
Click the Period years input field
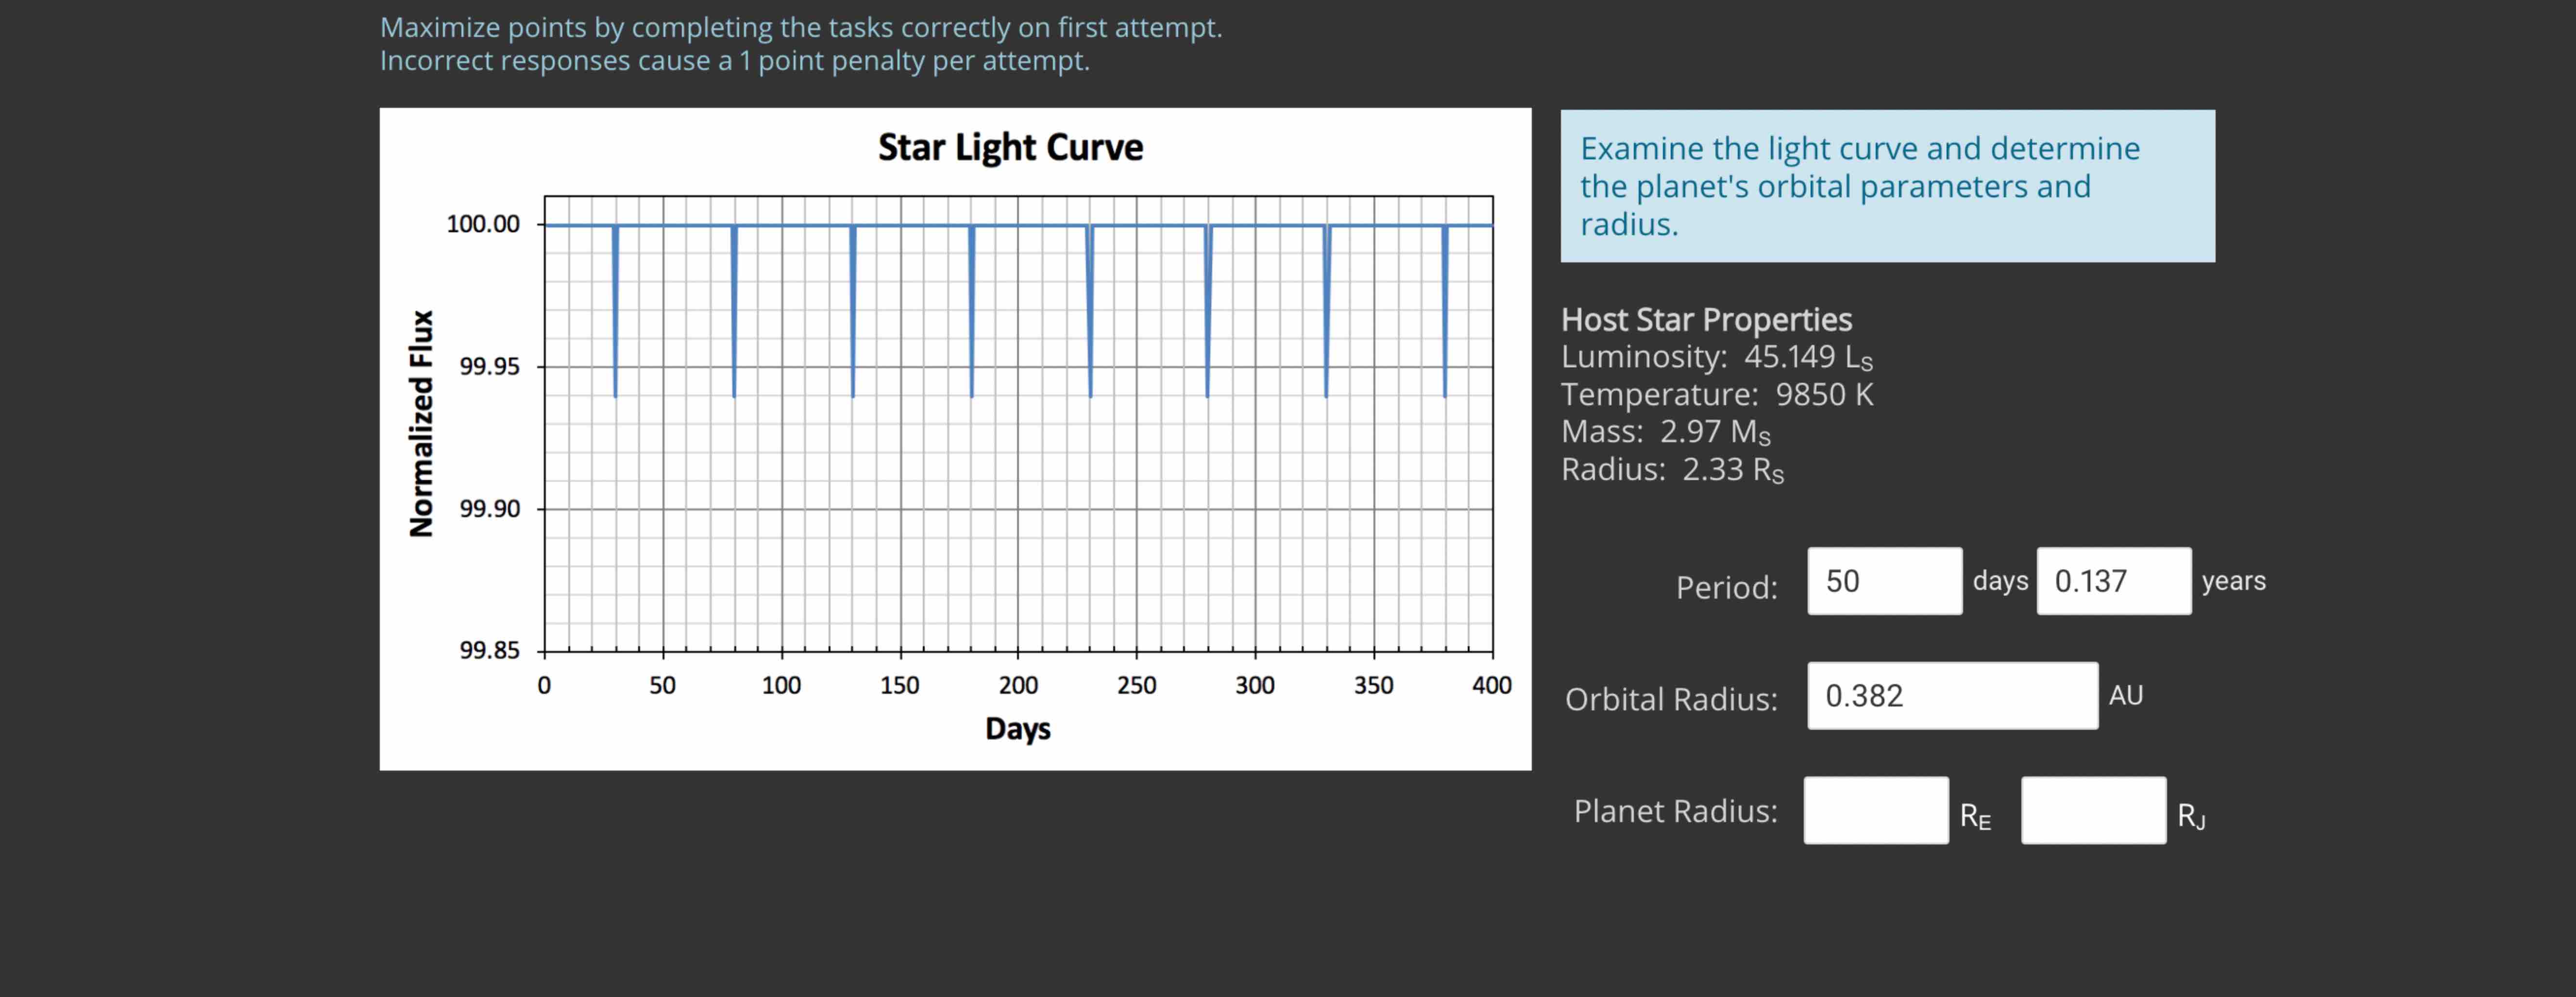click(x=2113, y=581)
